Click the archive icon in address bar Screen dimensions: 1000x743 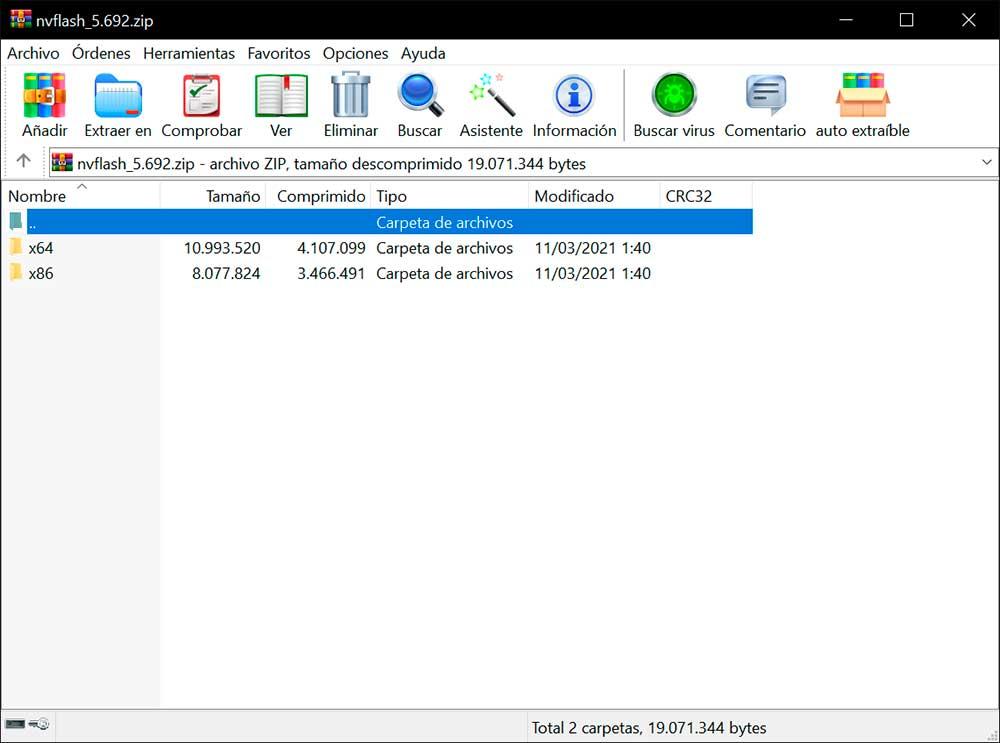pos(62,163)
